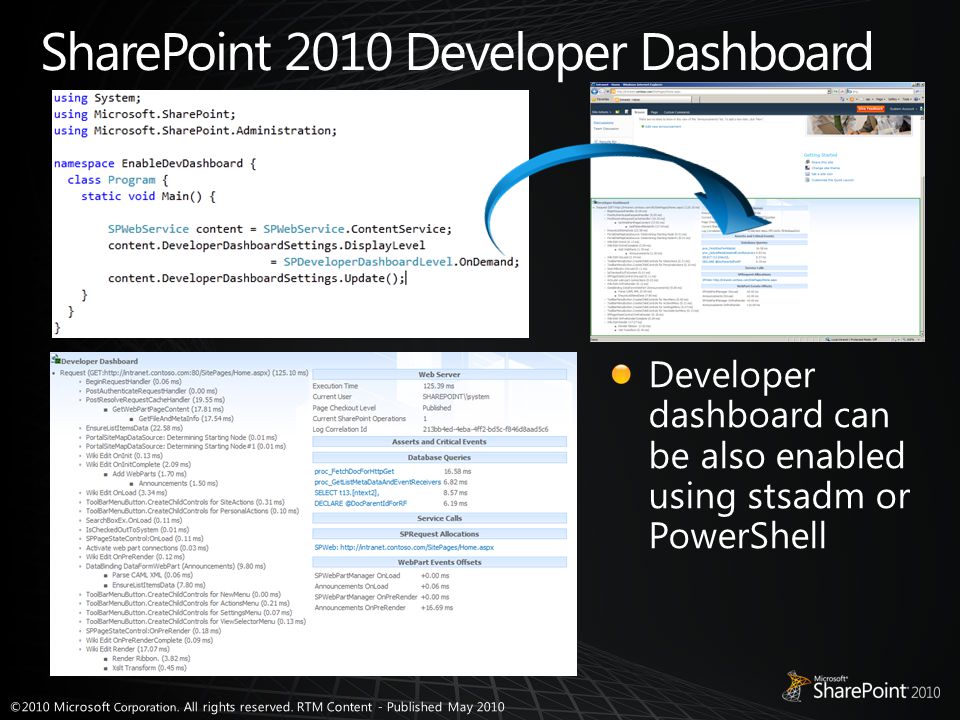The width and height of the screenshot is (960, 720).
Task: Select the WebPart Events Offsets header
Action: (440, 562)
